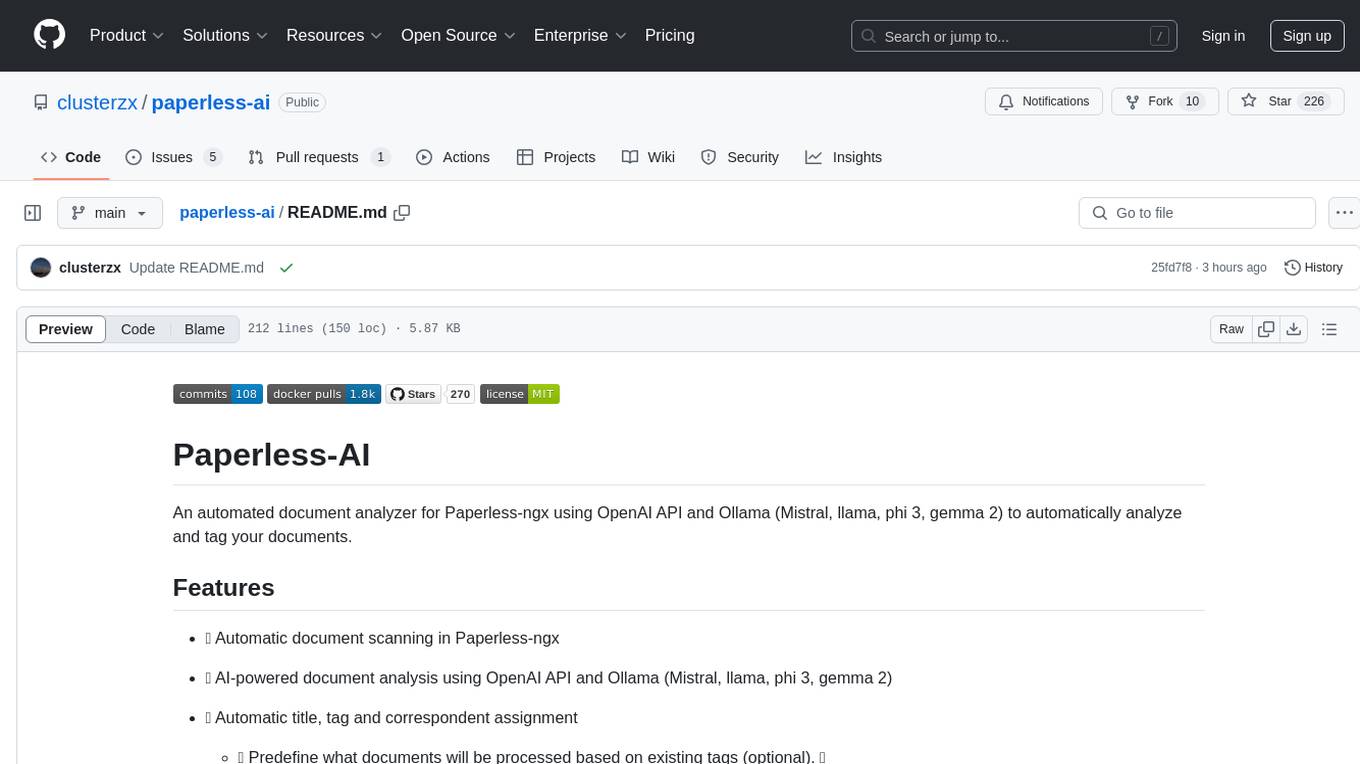Viewport: 1360px width, 764px height.
Task: Expand the file tree side panel
Action: [x=33, y=213]
